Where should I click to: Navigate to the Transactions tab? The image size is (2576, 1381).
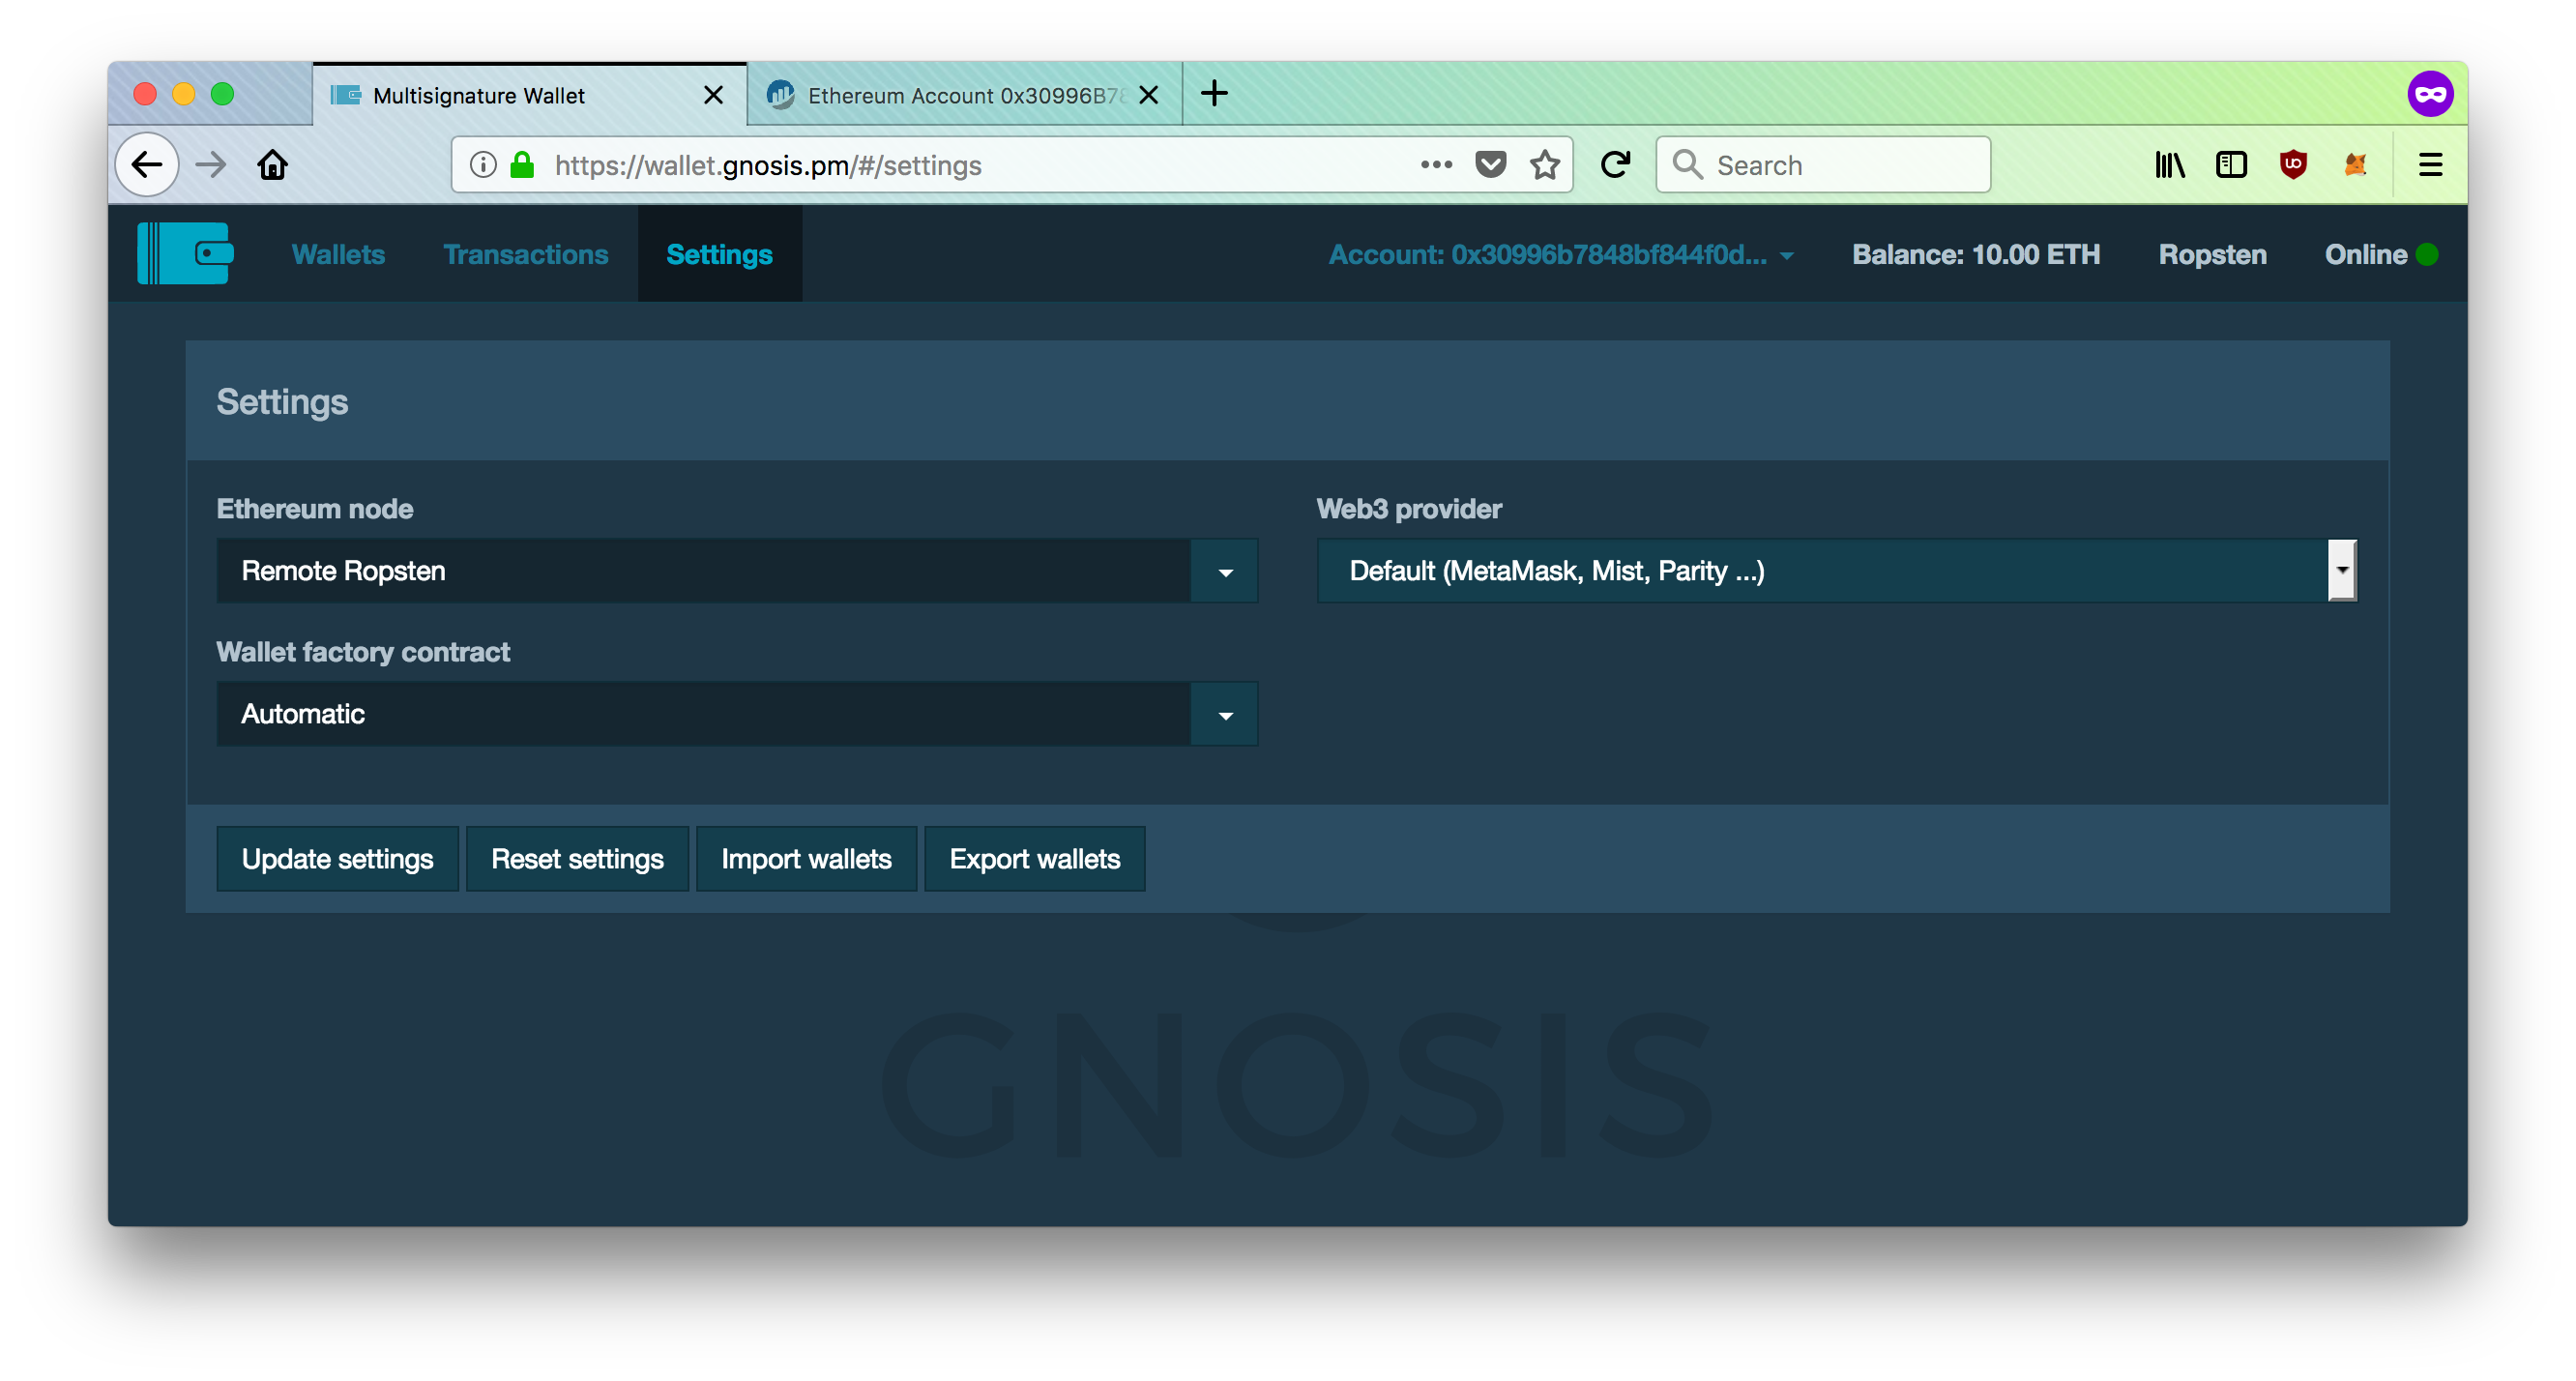(x=526, y=254)
